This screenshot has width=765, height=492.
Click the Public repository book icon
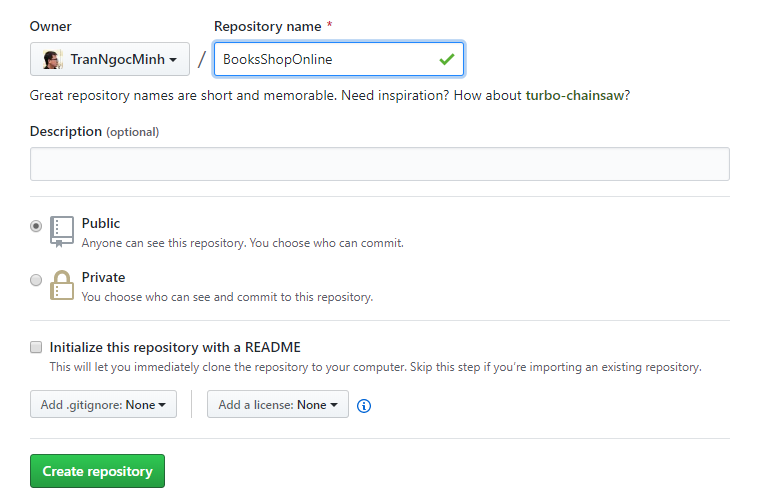(62, 232)
